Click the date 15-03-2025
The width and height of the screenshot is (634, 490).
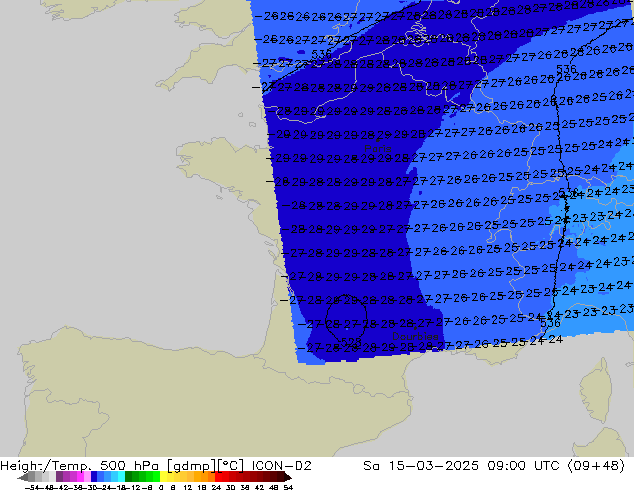[434, 466]
